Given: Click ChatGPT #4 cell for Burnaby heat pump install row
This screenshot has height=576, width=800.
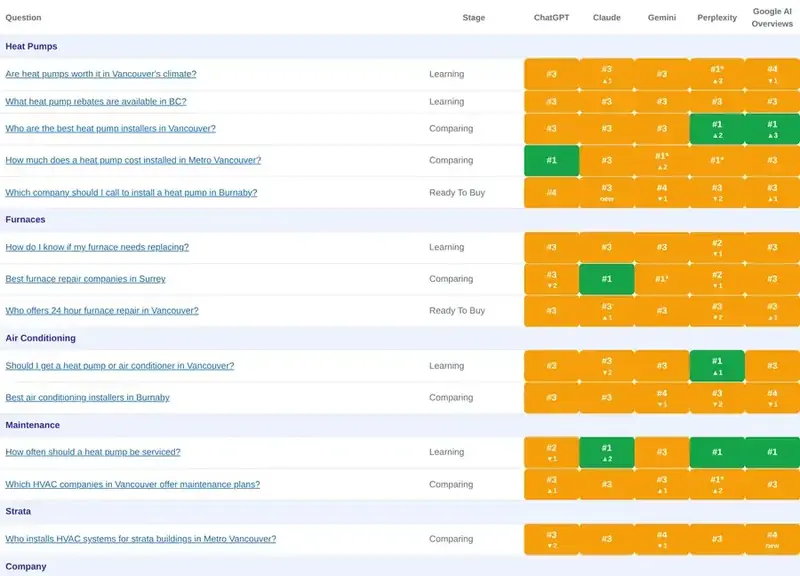Looking at the screenshot, I should pyautogui.click(x=552, y=193).
